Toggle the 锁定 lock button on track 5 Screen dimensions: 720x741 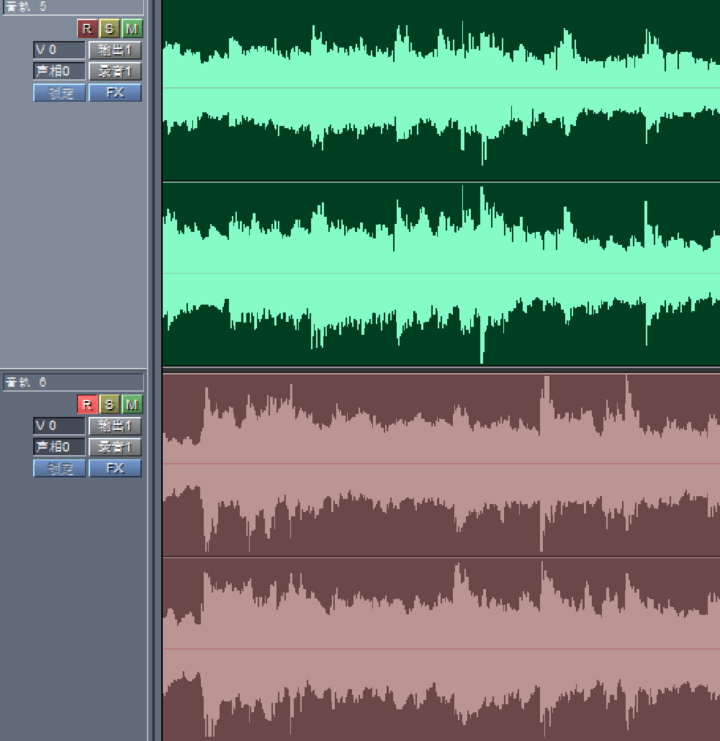click(59, 93)
